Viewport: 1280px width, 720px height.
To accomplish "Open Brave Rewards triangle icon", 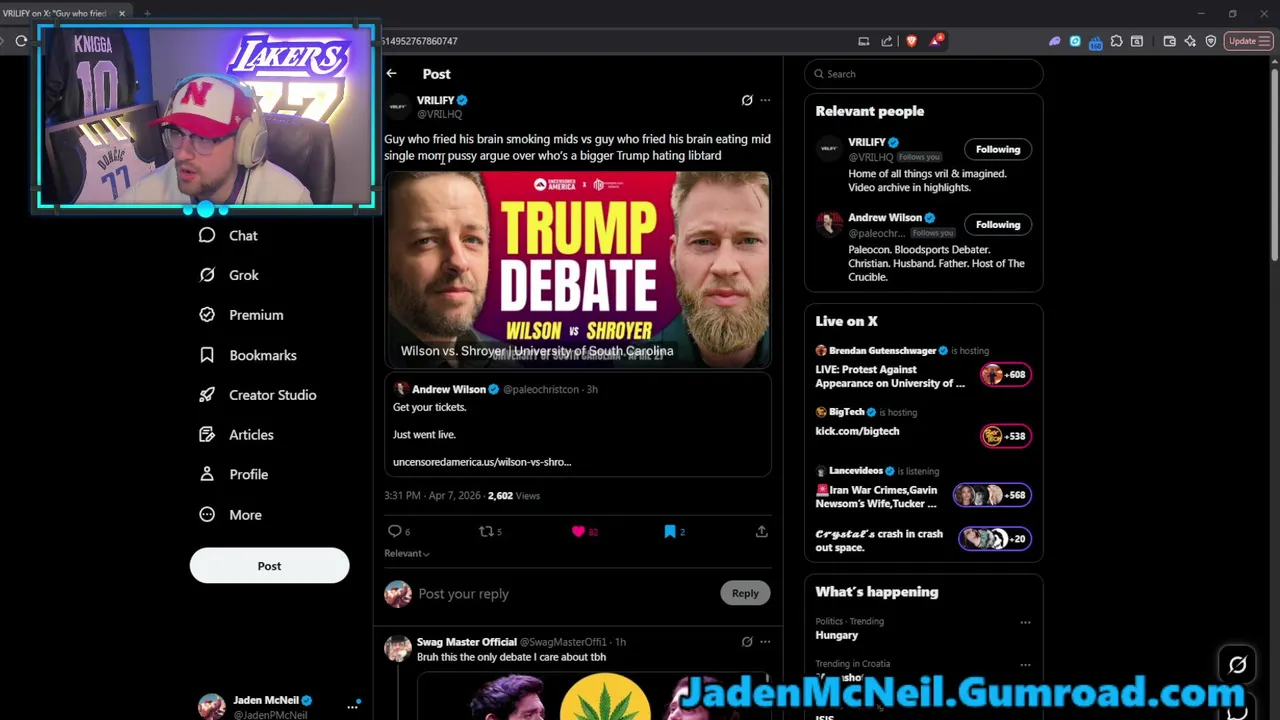I will [x=936, y=41].
